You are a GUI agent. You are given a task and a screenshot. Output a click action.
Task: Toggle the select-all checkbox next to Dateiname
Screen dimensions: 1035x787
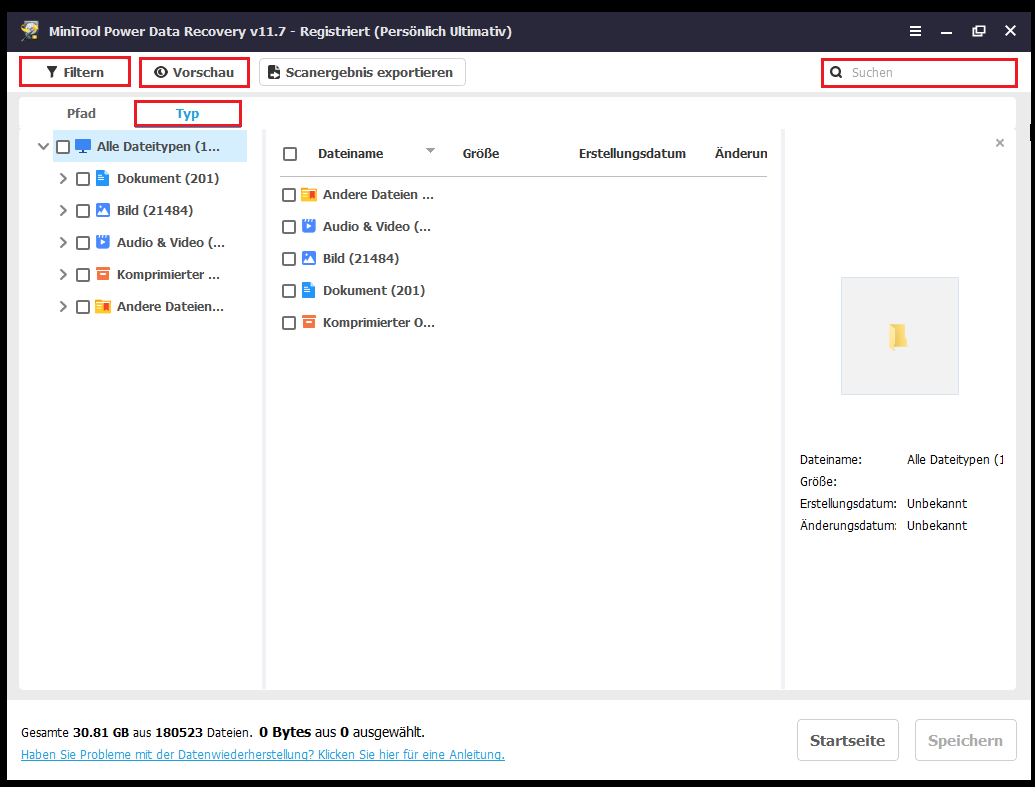point(290,154)
